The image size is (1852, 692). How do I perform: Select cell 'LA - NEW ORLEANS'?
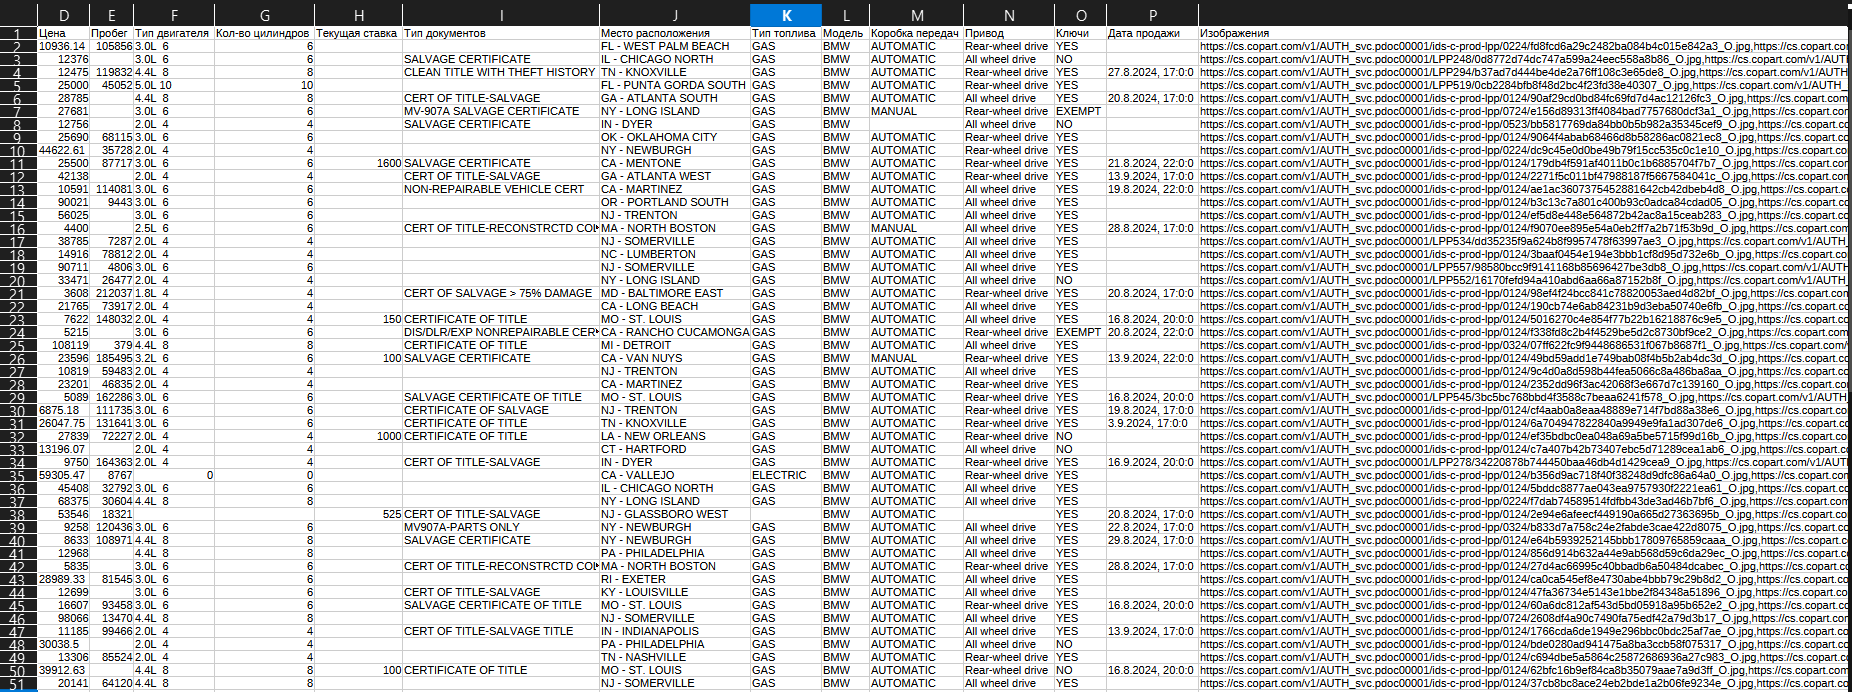click(675, 436)
